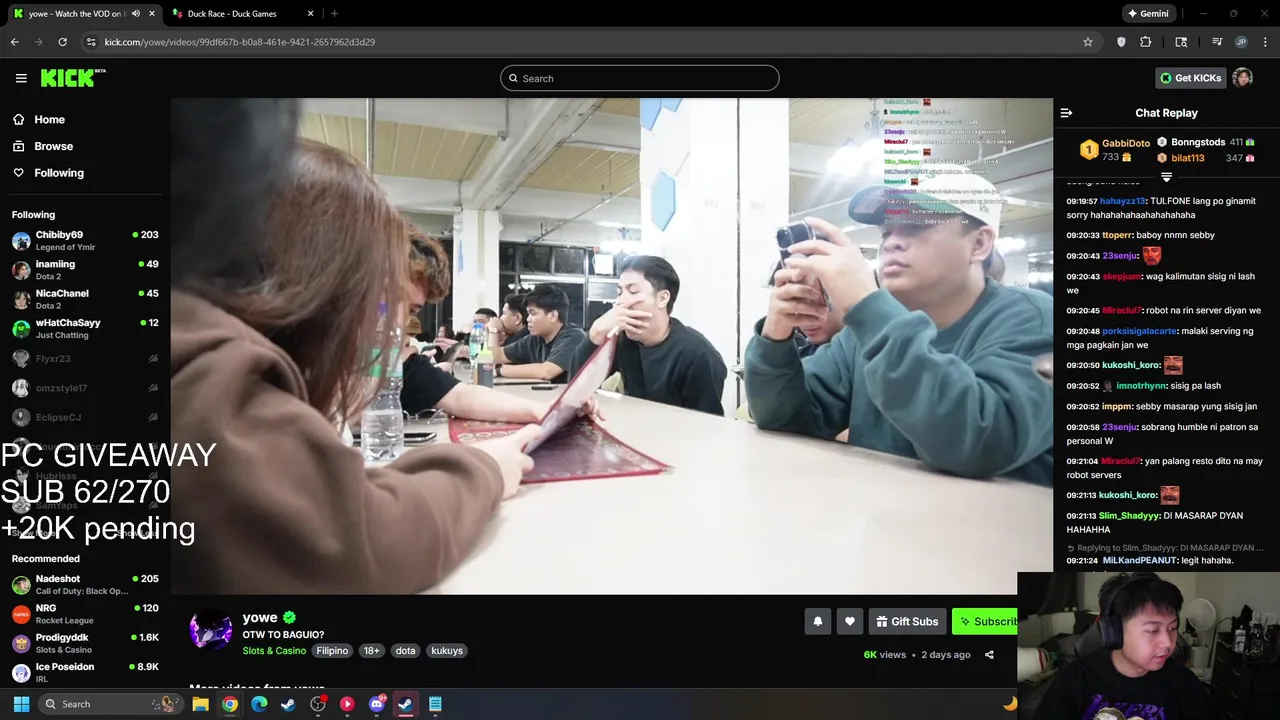Viewport: 1280px width, 720px height.
Task: Open the media controls icon
Action: click(x=1217, y=42)
